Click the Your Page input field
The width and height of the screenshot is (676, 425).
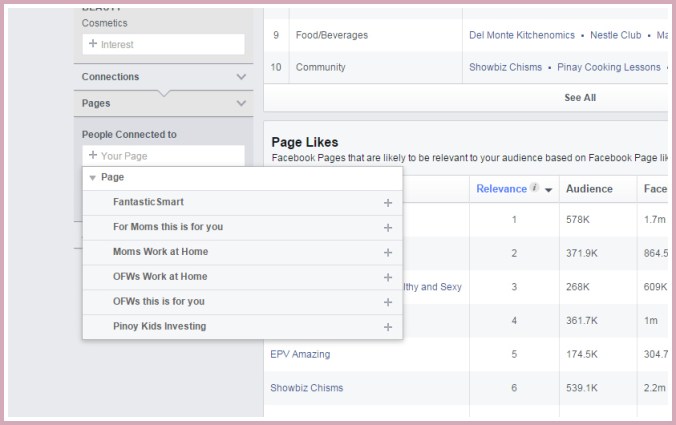pyautogui.click(x=163, y=156)
